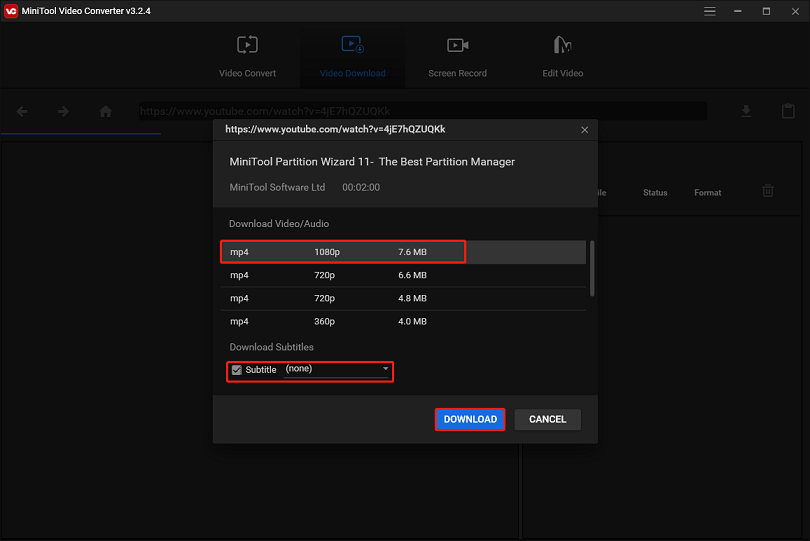Click the home icon
810x541 pixels.
105,111
